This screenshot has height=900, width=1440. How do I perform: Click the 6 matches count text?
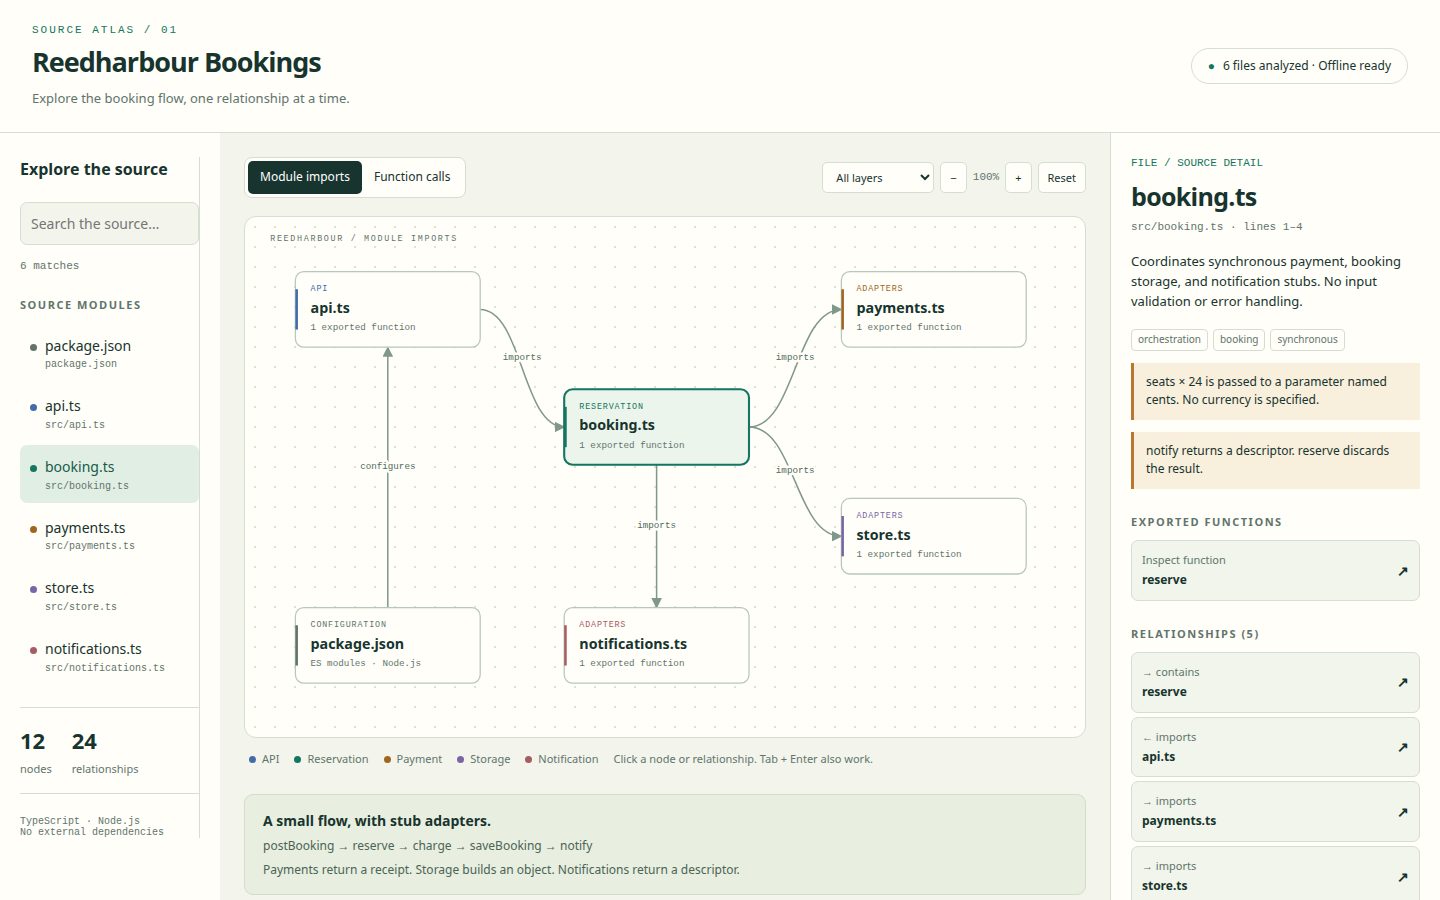click(49, 266)
